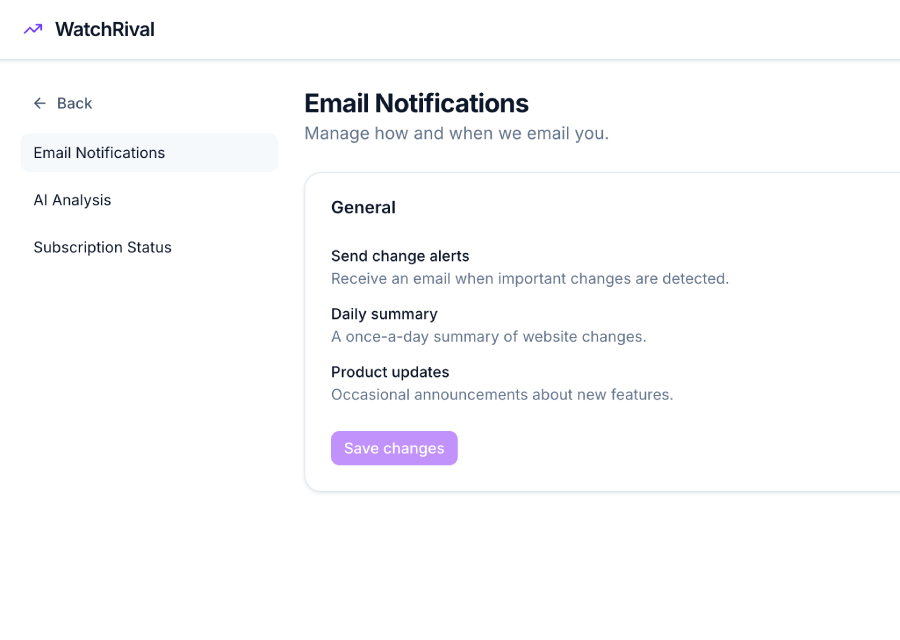Click the left arrow icon beside Back

coord(40,103)
